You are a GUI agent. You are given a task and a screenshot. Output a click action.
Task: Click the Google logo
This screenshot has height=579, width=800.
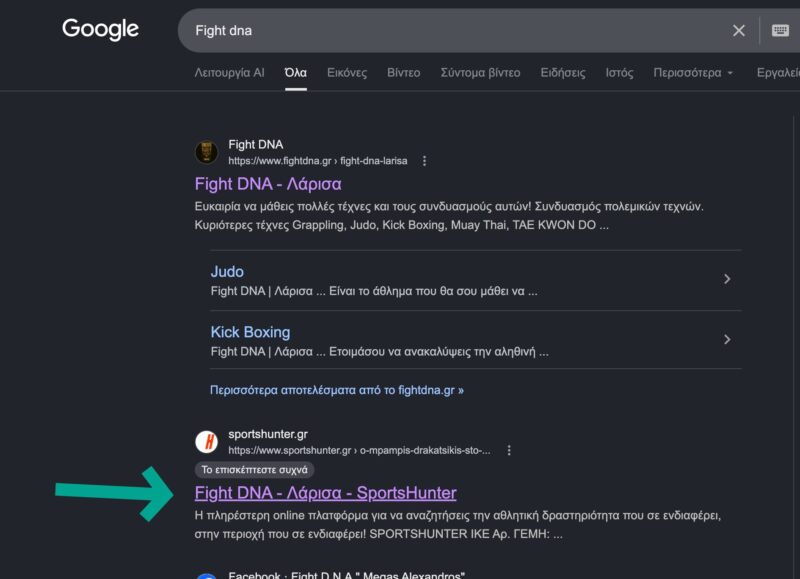[100, 29]
